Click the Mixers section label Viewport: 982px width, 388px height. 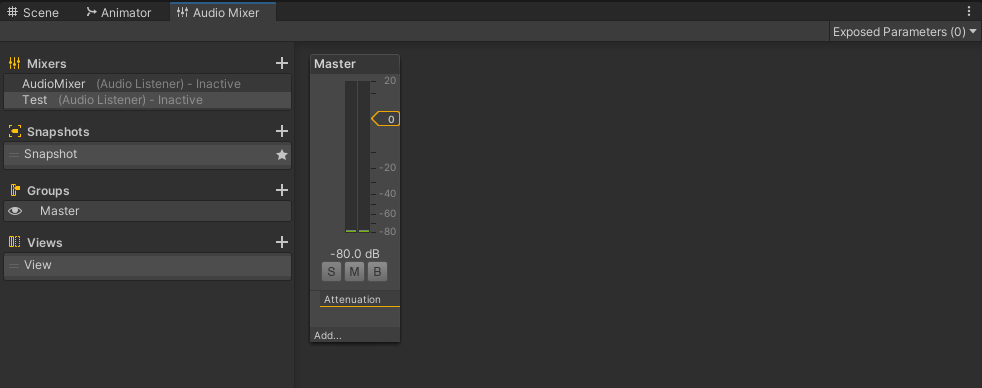click(46, 64)
